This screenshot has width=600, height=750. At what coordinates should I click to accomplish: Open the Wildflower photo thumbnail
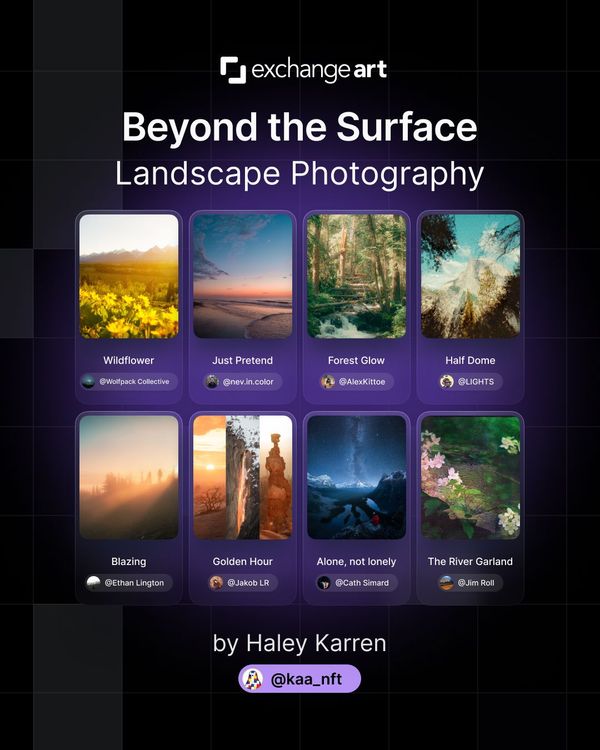point(129,276)
